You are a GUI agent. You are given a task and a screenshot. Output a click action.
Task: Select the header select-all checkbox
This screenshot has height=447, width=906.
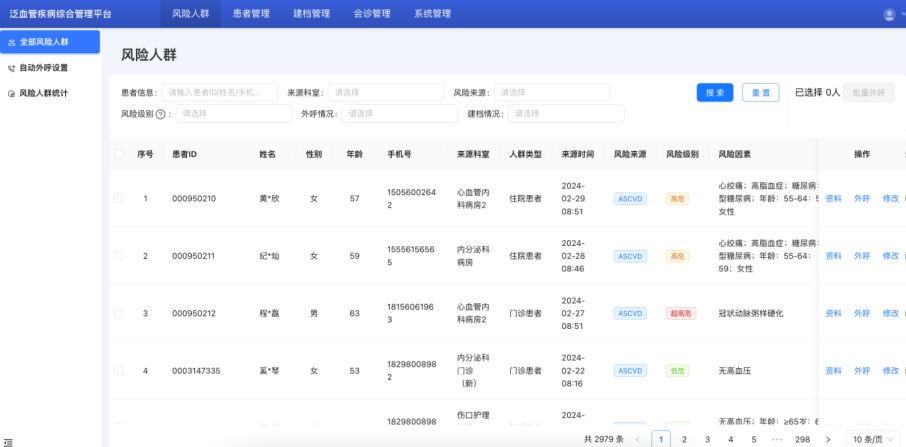pyautogui.click(x=119, y=154)
